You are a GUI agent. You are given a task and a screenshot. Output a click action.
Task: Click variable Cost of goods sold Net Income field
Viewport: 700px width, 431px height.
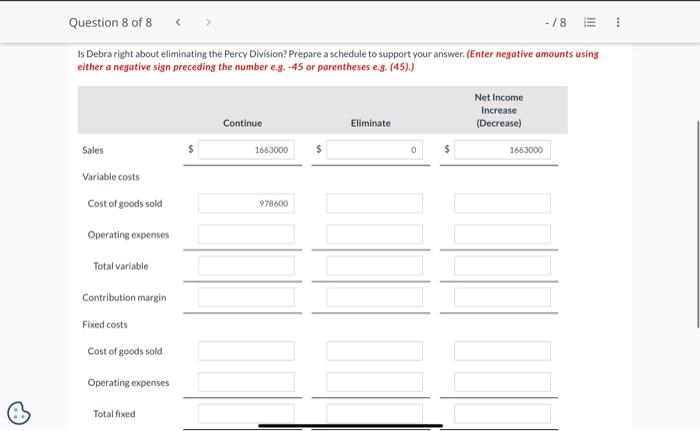[x=503, y=203]
